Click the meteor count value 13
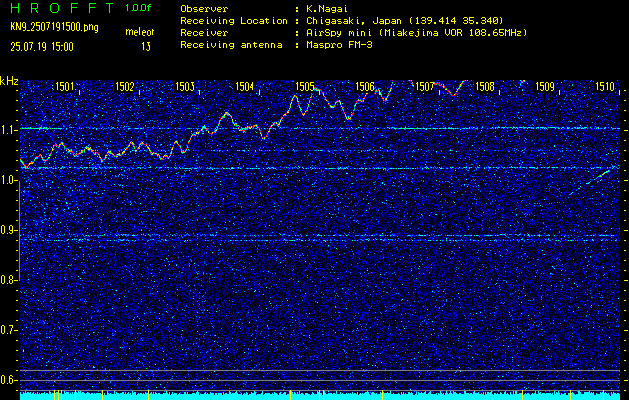 click(x=146, y=47)
